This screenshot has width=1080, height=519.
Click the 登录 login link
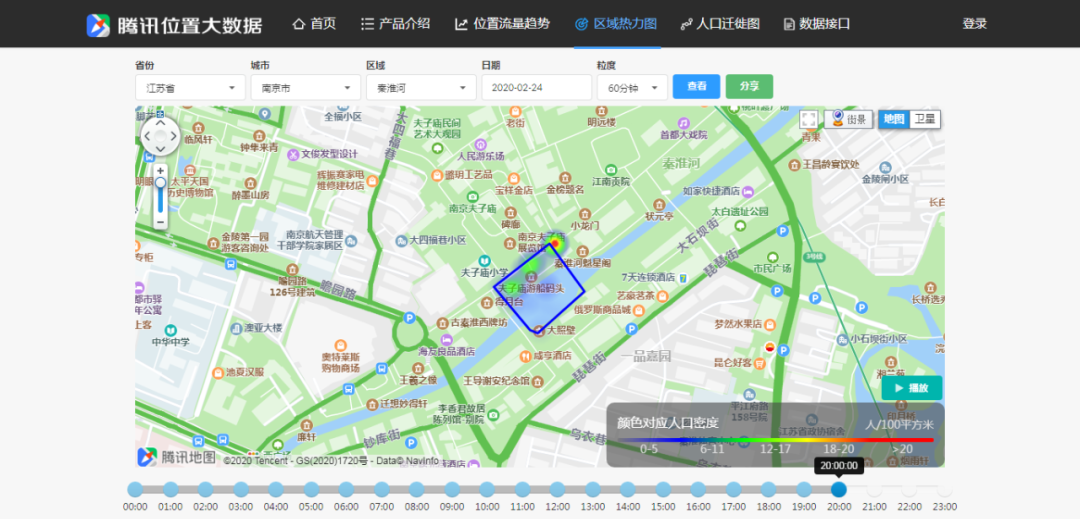point(974,24)
